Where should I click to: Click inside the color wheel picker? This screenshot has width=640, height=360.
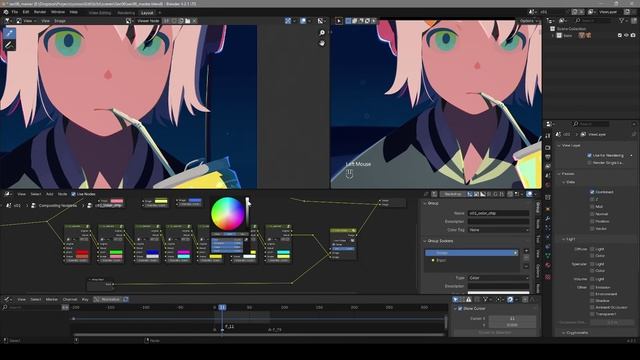point(227,213)
